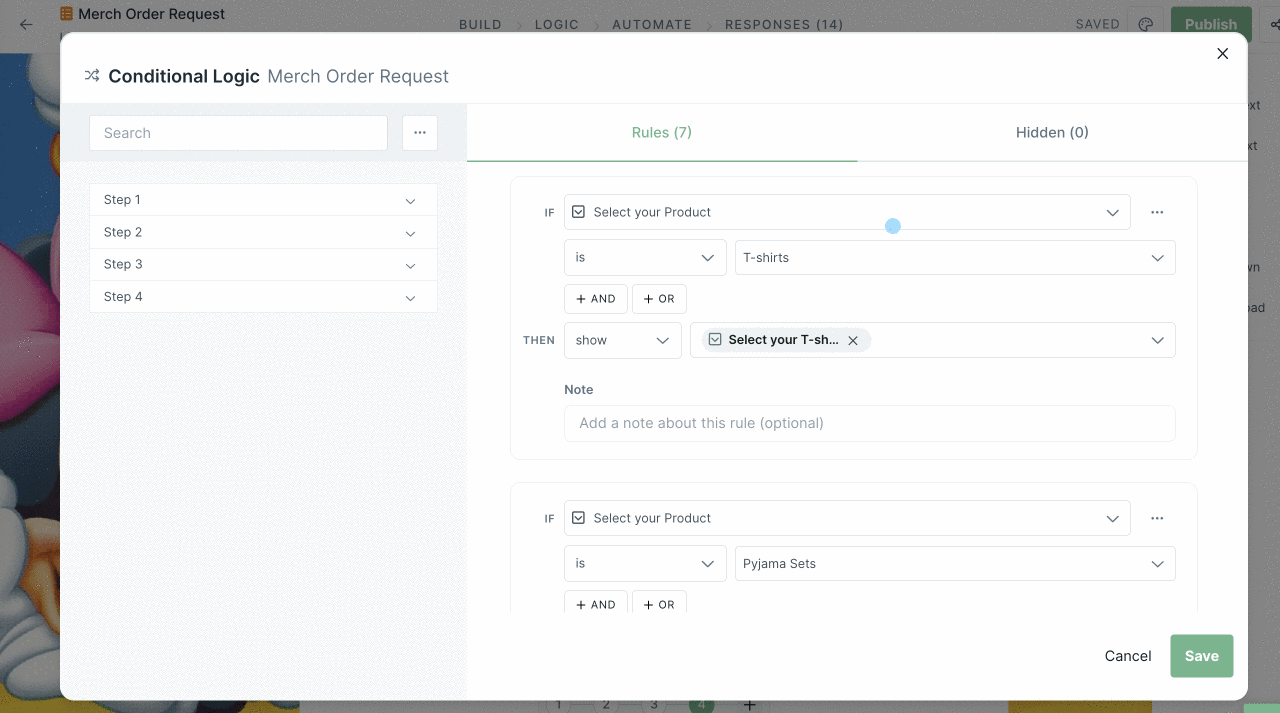Open the theme palette icon near Publish
Viewport: 1280px width, 713px height.
1146,24
